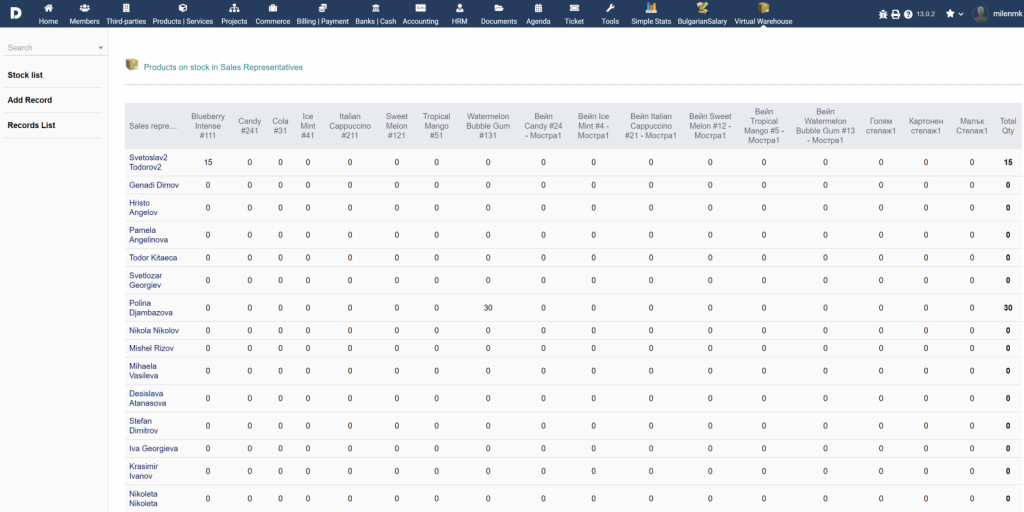
Task: Open the Ticket module
Action: pos(574,13)
